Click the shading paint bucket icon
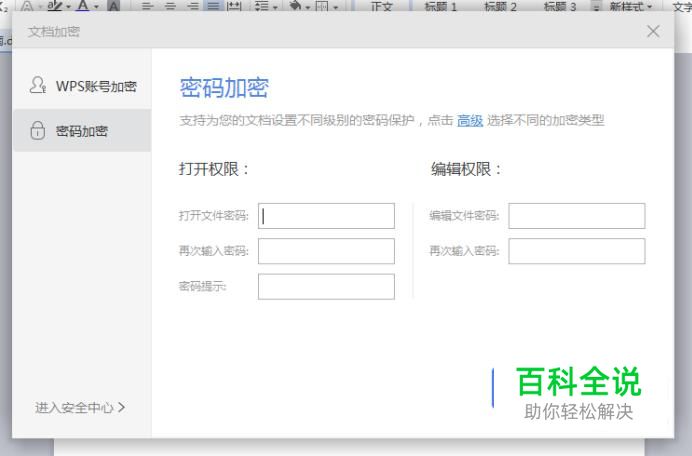 point(295,6)
